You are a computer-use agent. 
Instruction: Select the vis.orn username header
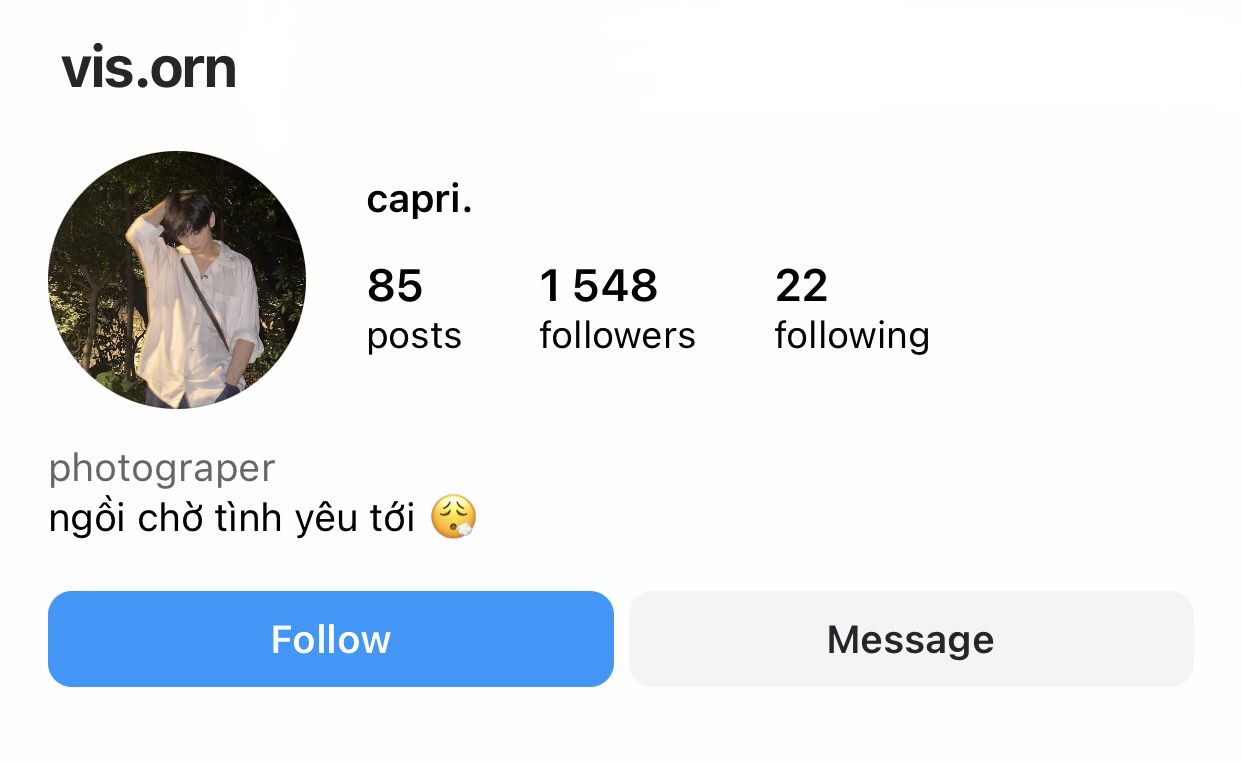coord(149,69)
